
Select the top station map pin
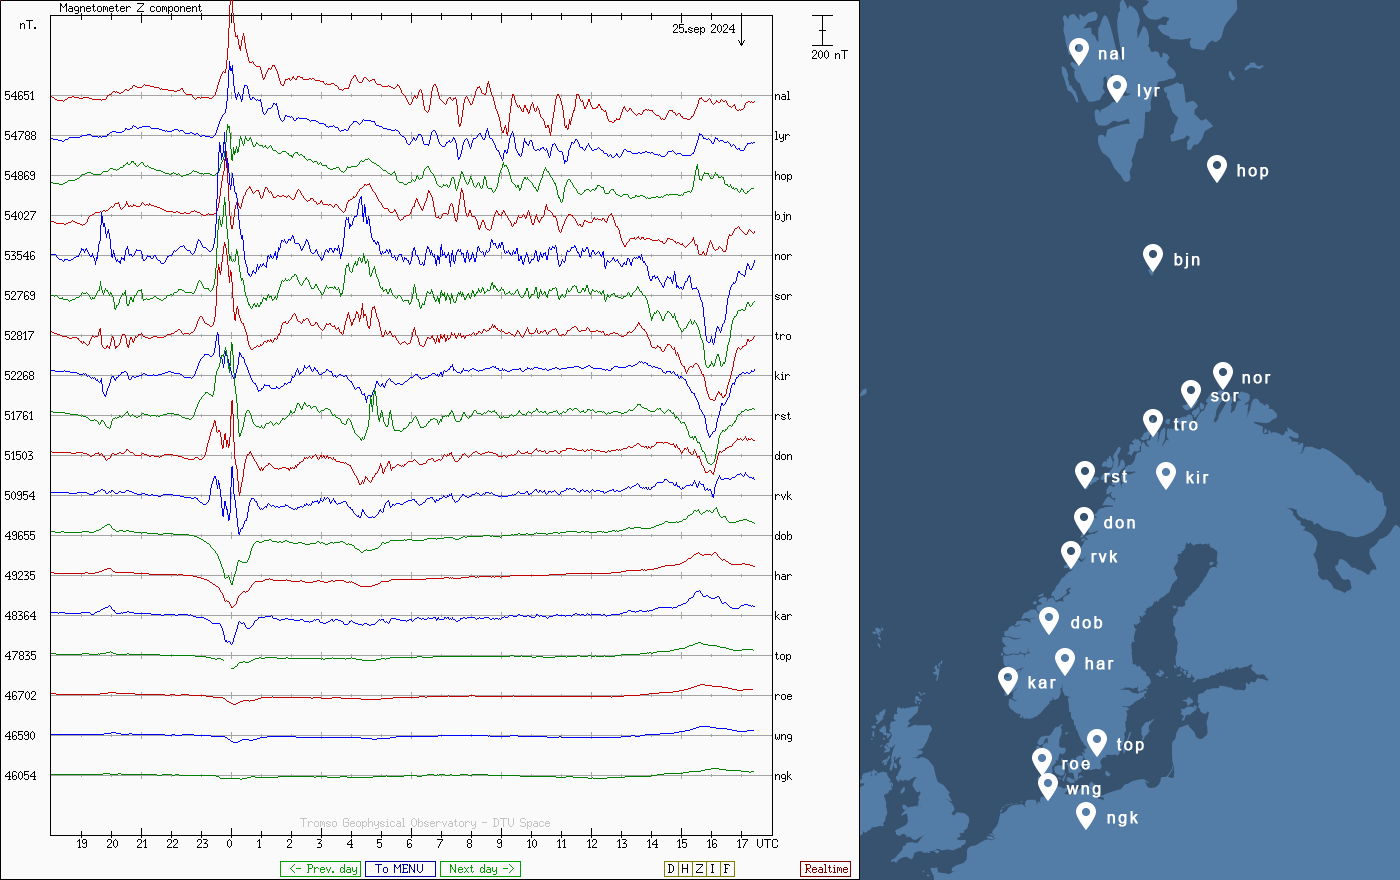coord(1096,741)
